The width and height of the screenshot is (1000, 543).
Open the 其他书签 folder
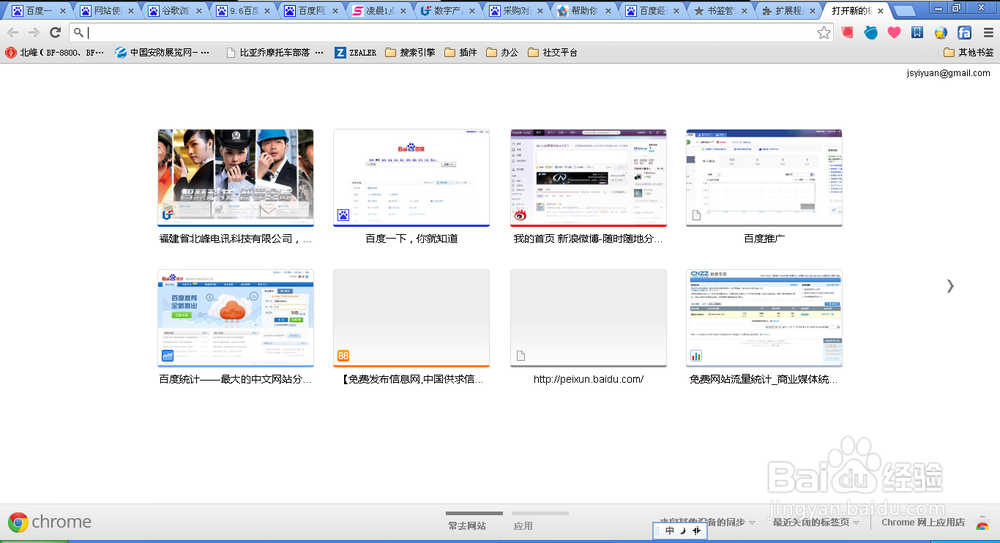point(968,52)
